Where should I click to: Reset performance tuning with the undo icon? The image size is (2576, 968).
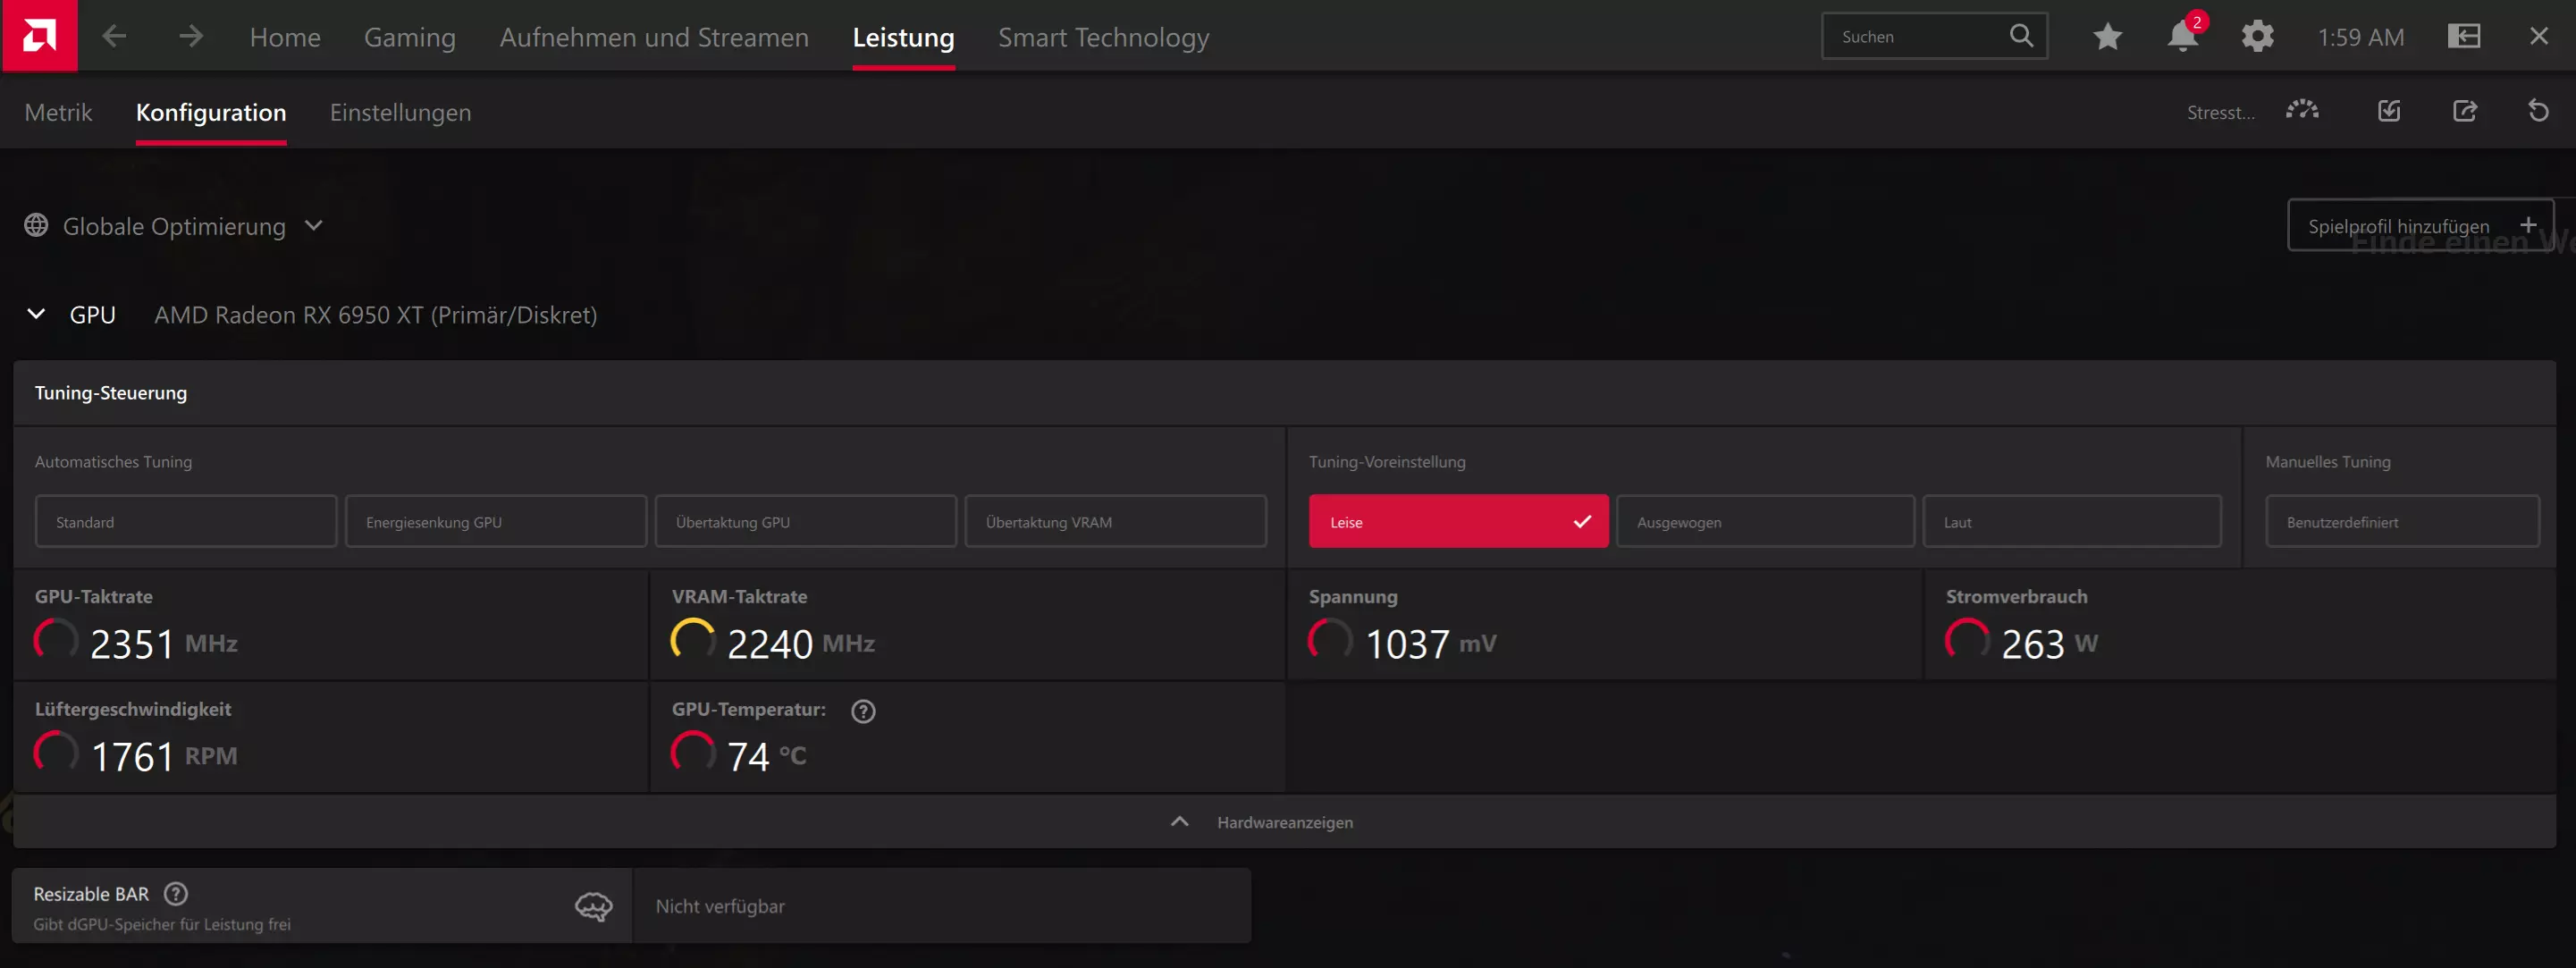(2538, 111)
